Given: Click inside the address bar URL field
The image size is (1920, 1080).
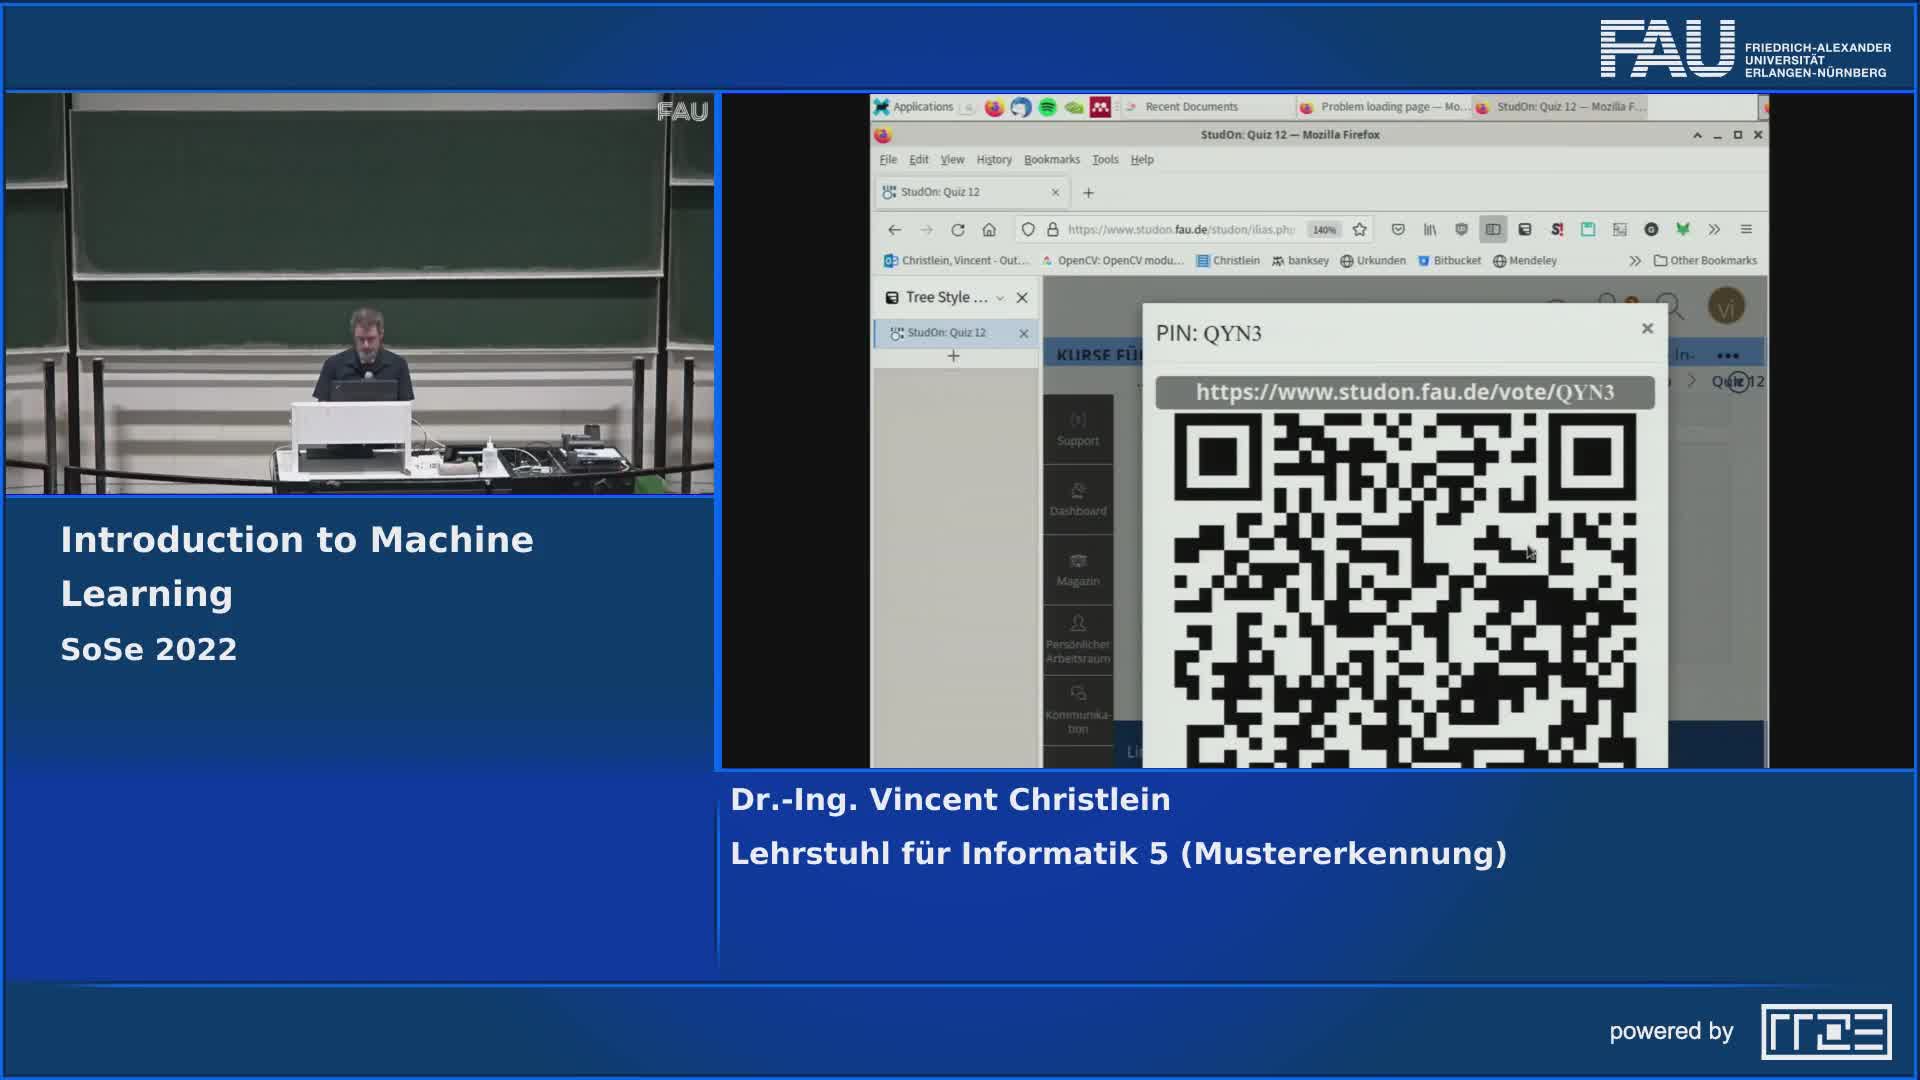Looking at the screenshot, I should point(1180,229).
